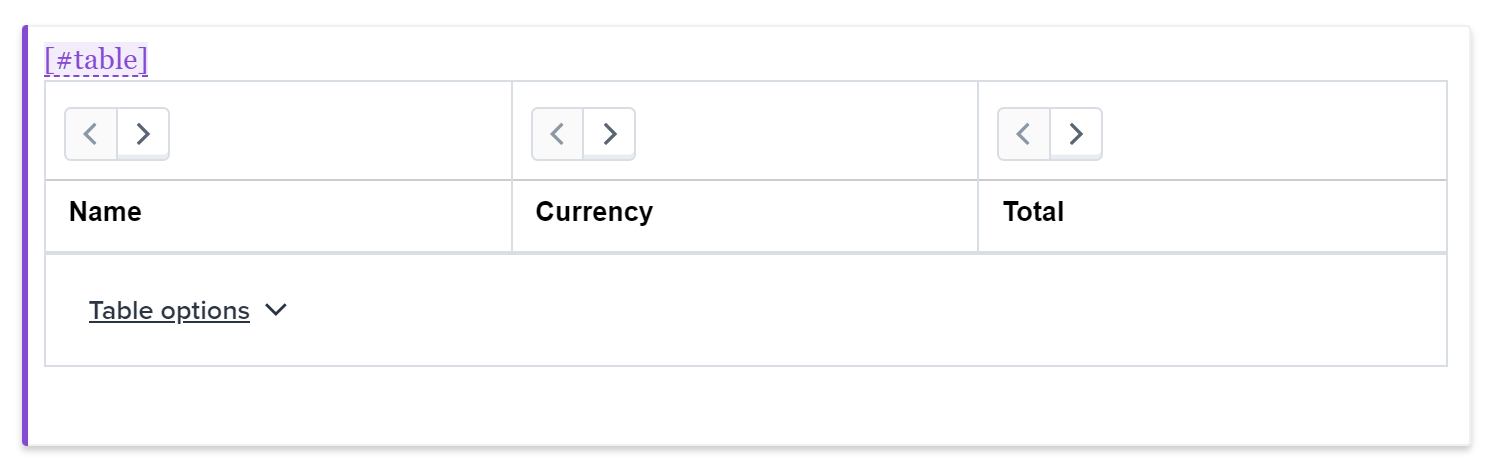
Task: Click empty space beside the Name column arrows
Action: (340, 134)
